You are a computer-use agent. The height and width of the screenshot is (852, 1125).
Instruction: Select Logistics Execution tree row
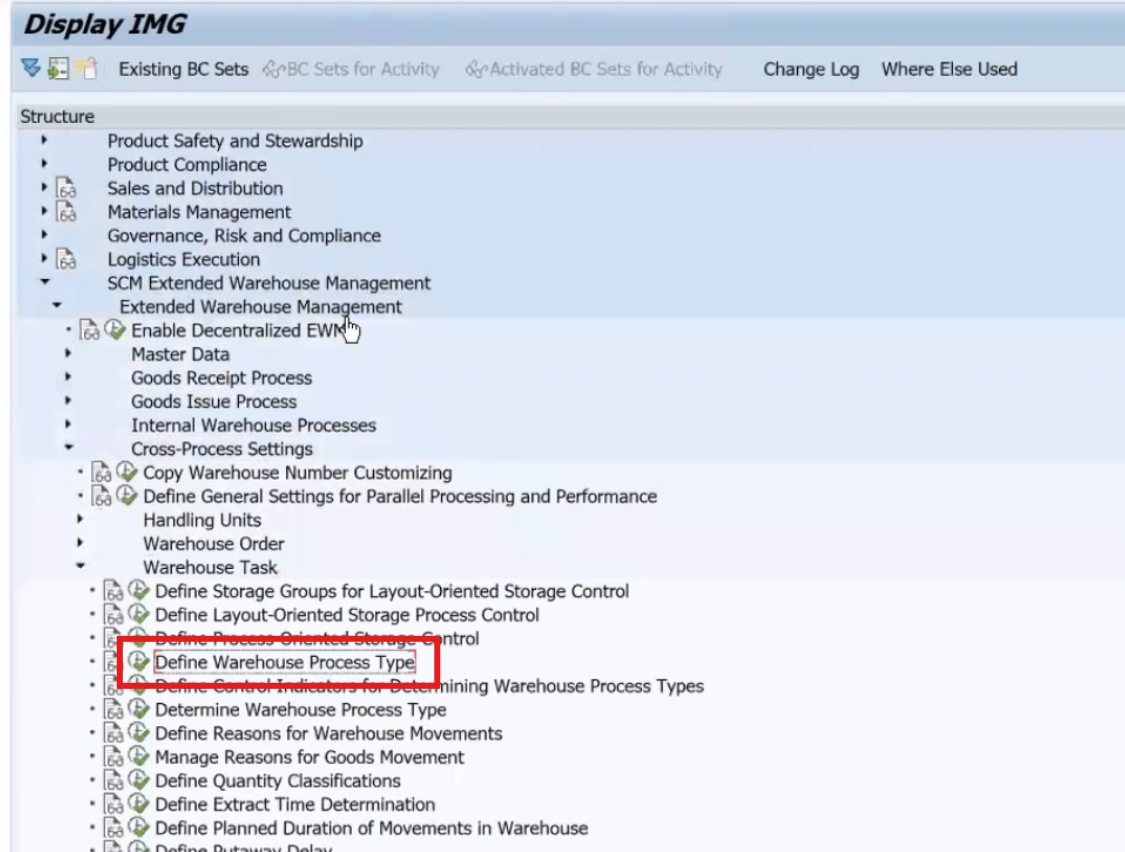tap(184, 259)
